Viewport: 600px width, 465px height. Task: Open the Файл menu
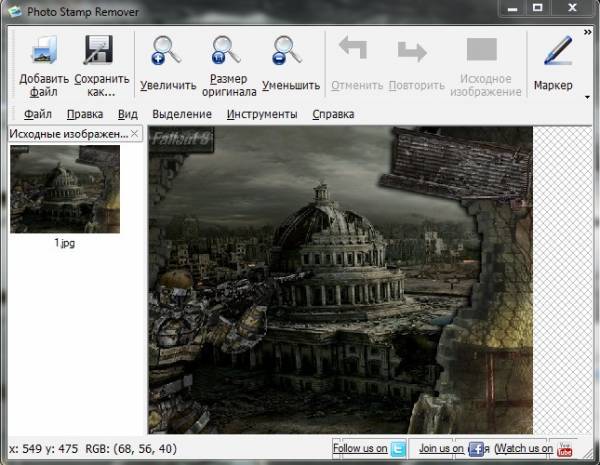(38, 114)
